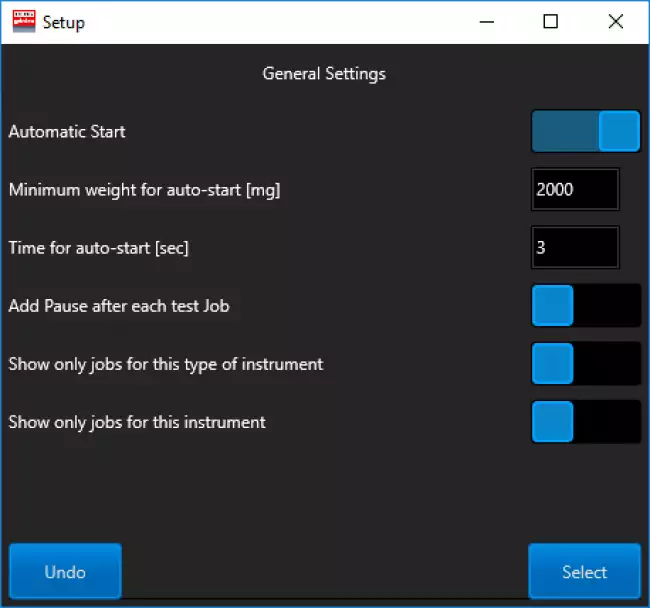Viewport: 650px width, 608px height.
Task: Click the Minimum weight for auto-start [mg] label
Action: click(144, 190)
